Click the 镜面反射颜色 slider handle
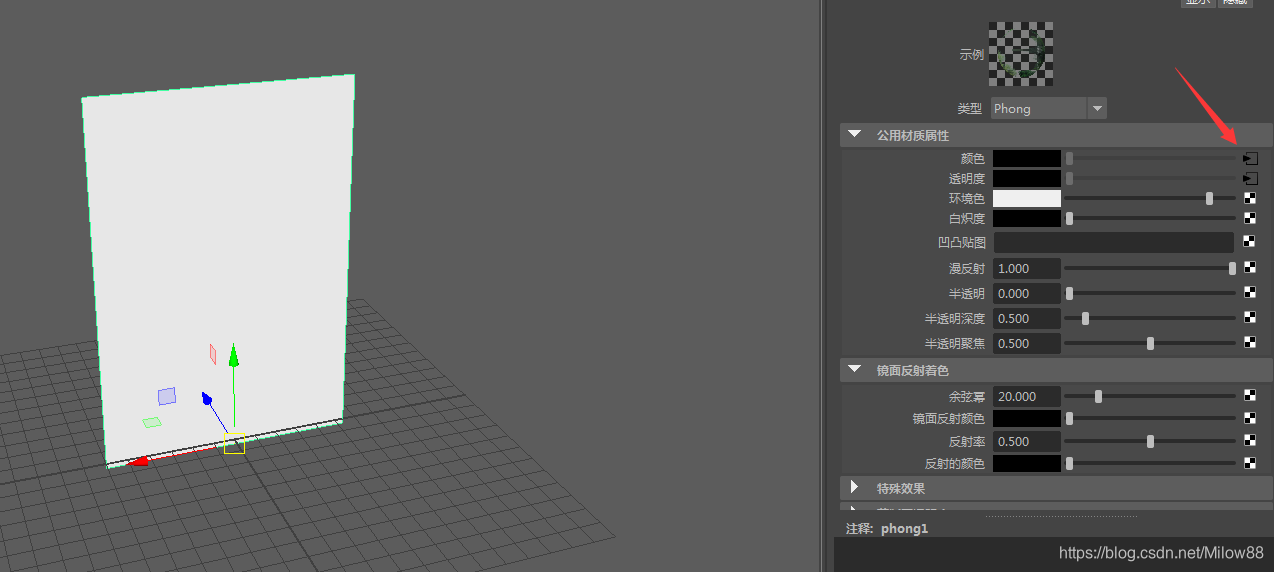Image resolution: width=1274 pixels, height=572 pixels. point(1069,418)
